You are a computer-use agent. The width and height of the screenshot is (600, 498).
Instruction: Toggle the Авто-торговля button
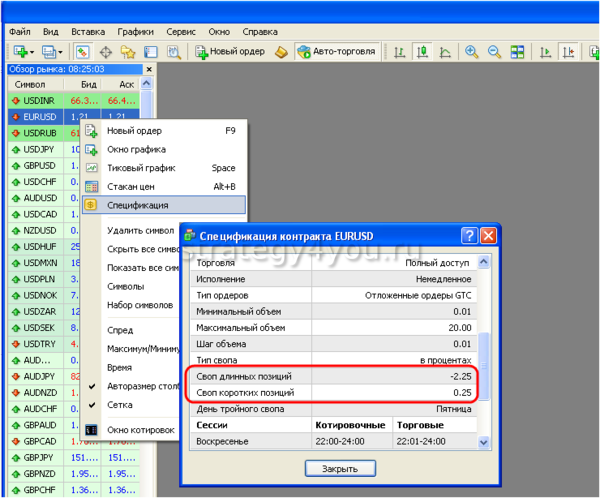337,51
